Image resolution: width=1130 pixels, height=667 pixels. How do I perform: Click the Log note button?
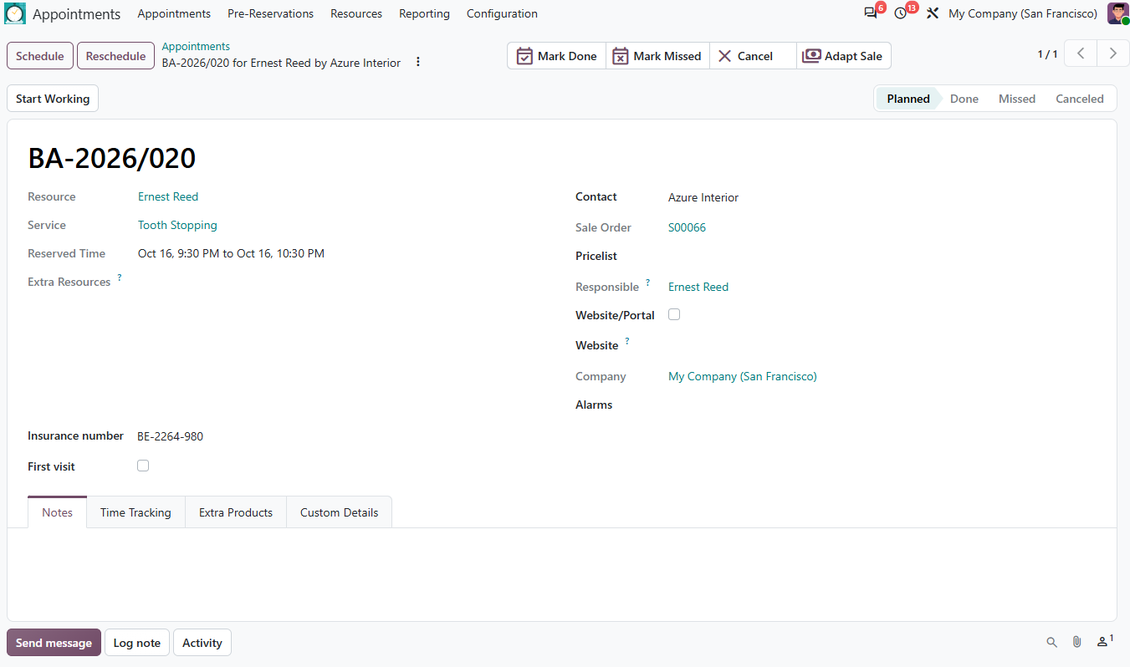pos(137,643)
